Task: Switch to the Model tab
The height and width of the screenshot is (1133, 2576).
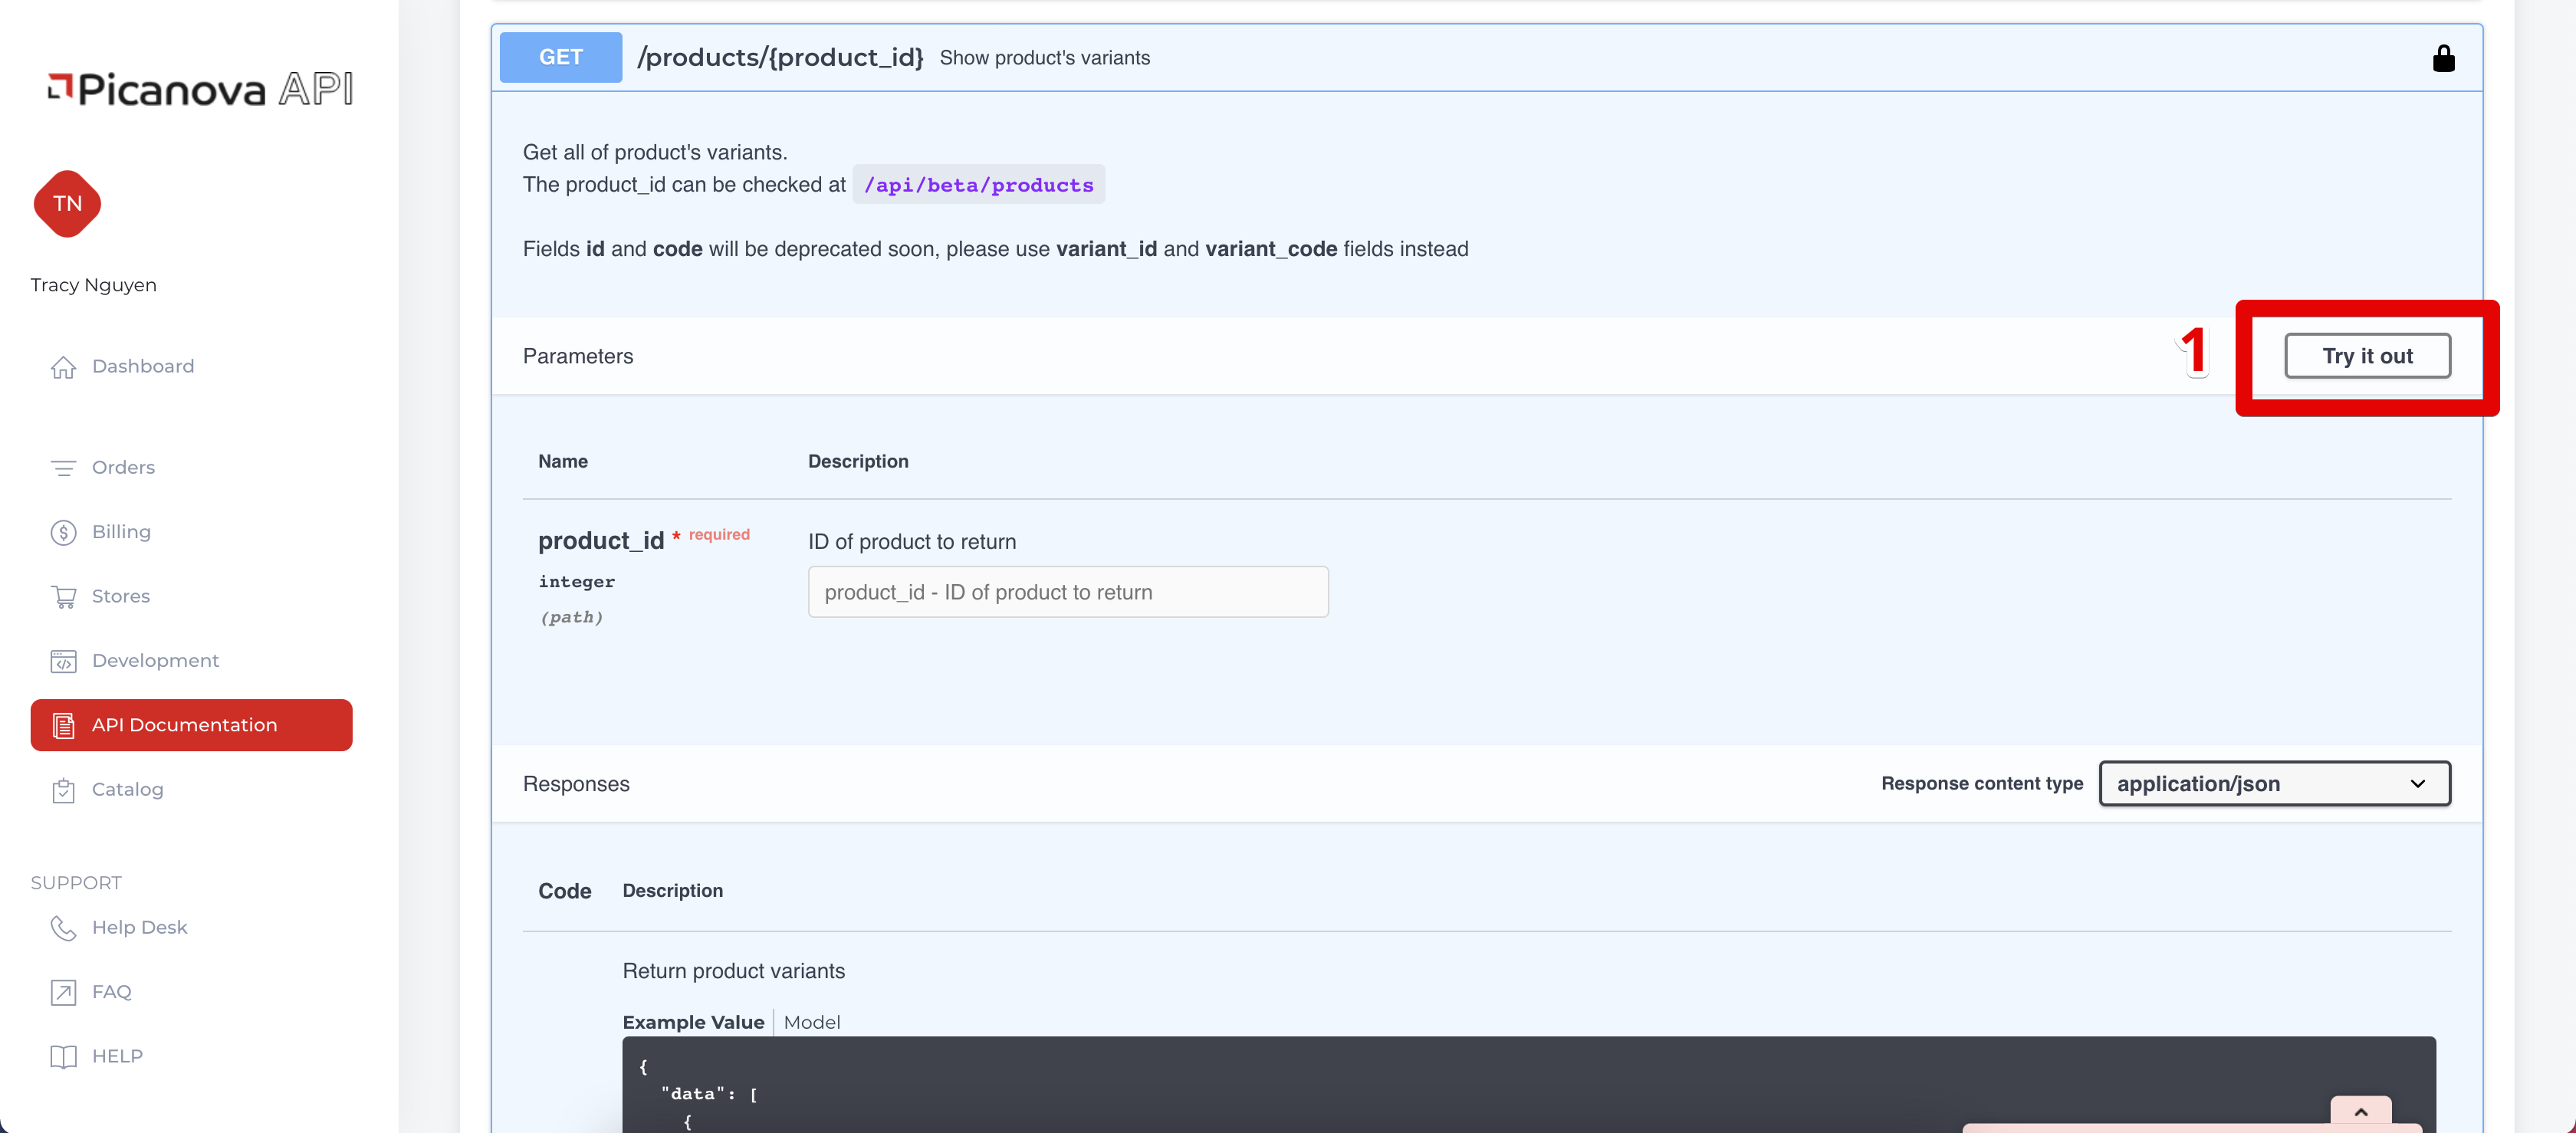Action: (x=811, y=1022)
